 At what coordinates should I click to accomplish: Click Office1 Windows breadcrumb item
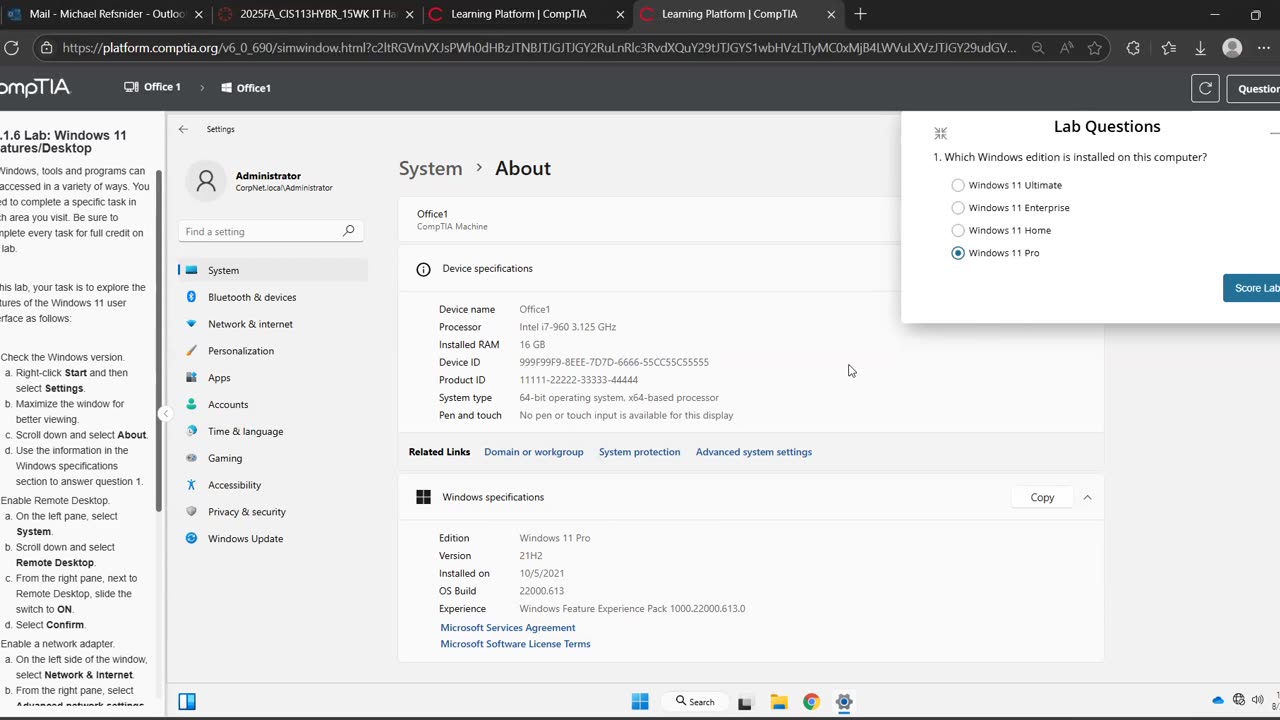pyautogui.click(x=246, y=88)
